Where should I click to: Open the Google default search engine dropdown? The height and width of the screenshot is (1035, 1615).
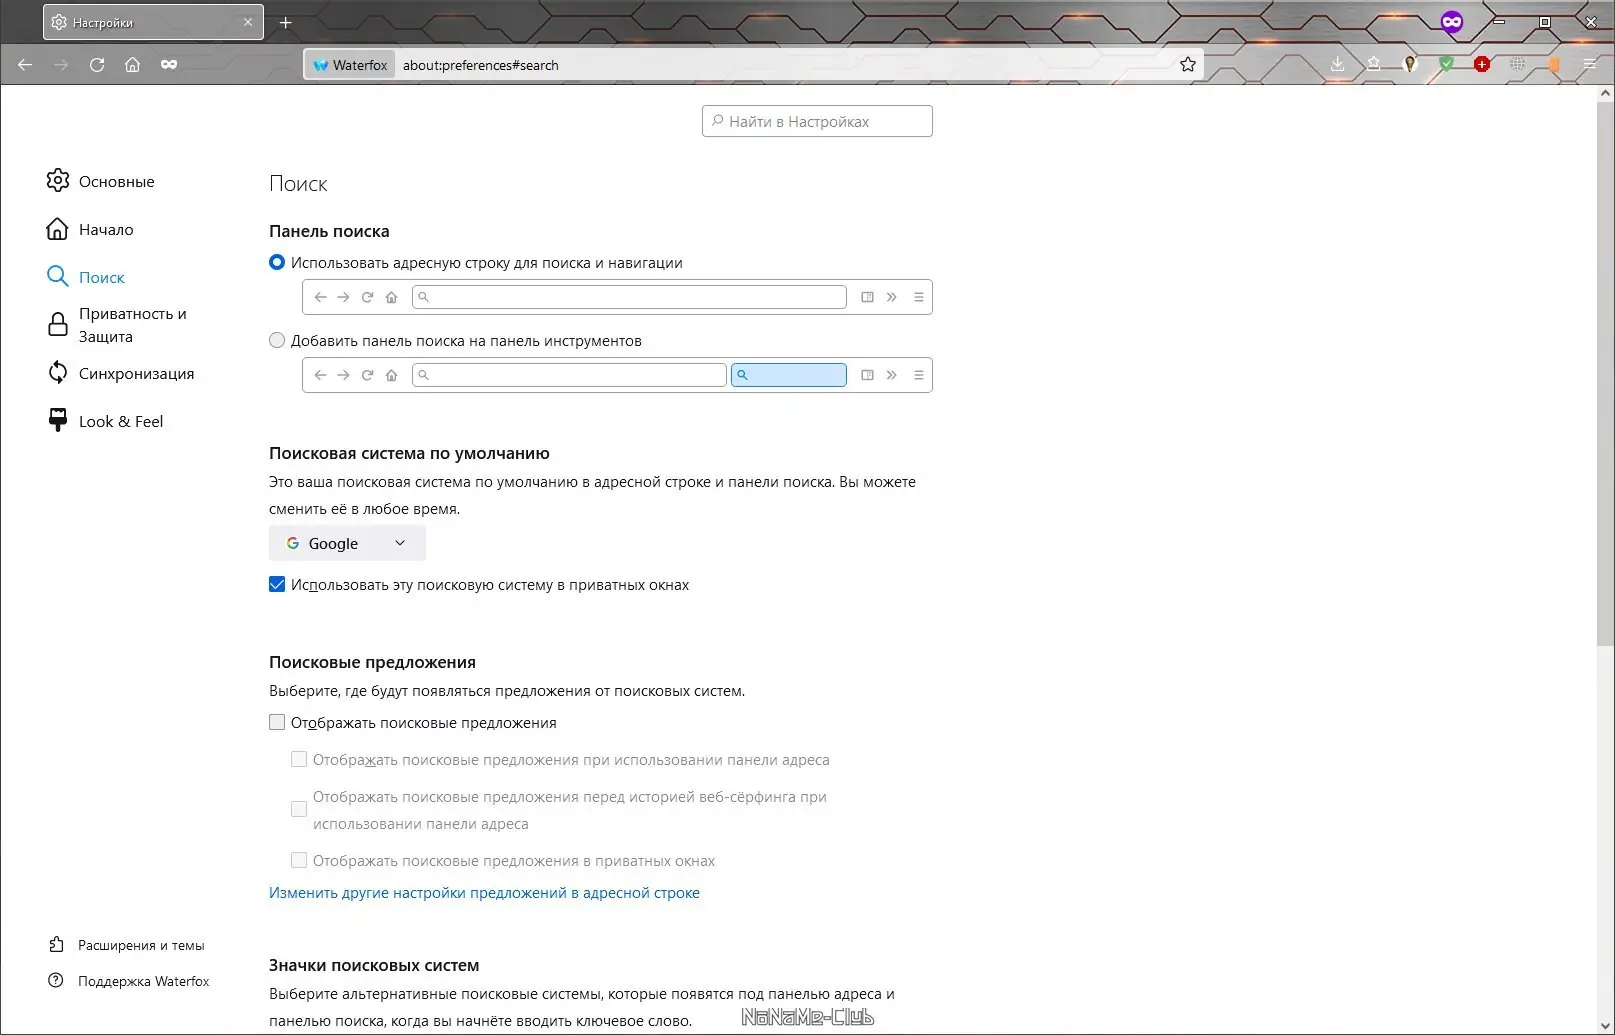pyautogui.click(x=347, y=543)
